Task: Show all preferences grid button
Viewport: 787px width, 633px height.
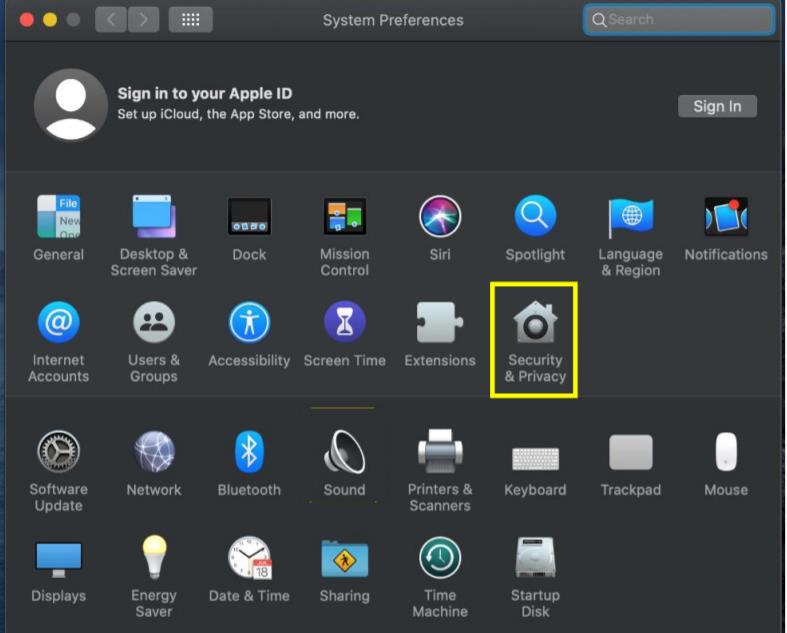Action: coord(191,20)
